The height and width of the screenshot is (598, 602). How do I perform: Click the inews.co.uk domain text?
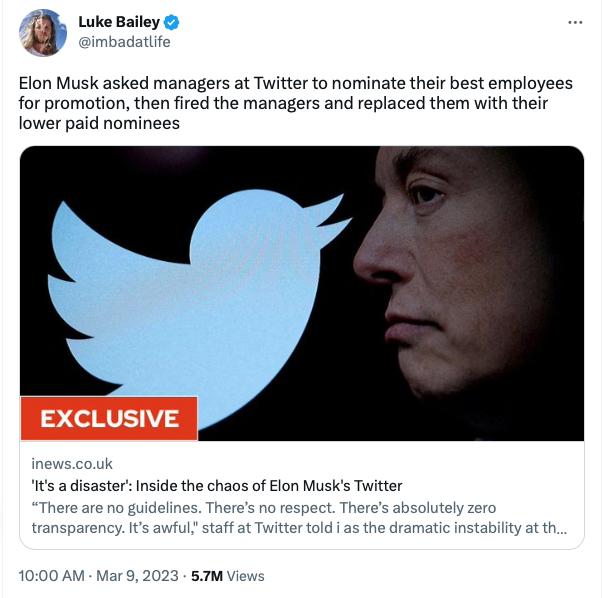72,463
